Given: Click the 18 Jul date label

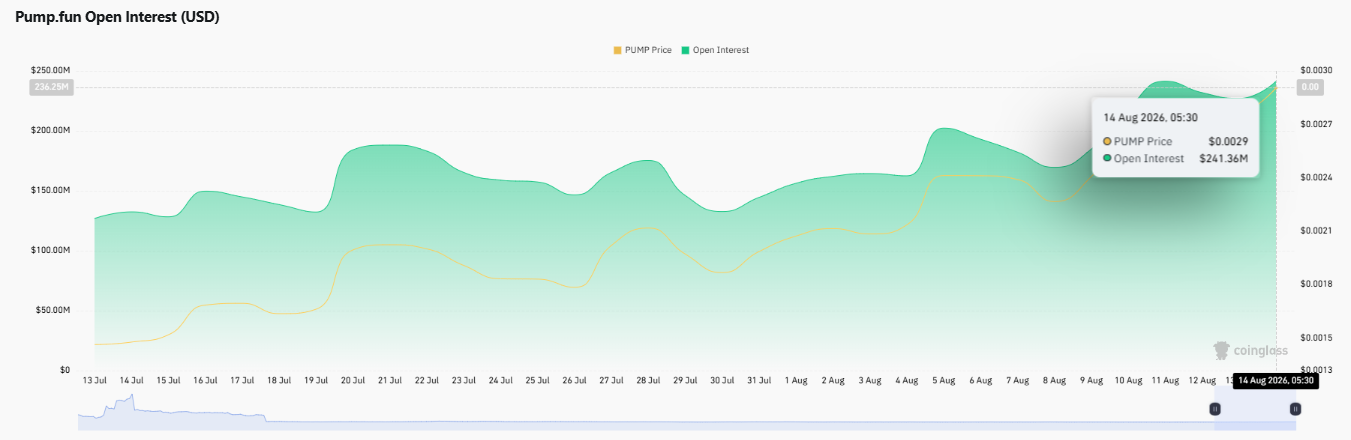Looking at the screenshot, I should click(x=279, y=381).
